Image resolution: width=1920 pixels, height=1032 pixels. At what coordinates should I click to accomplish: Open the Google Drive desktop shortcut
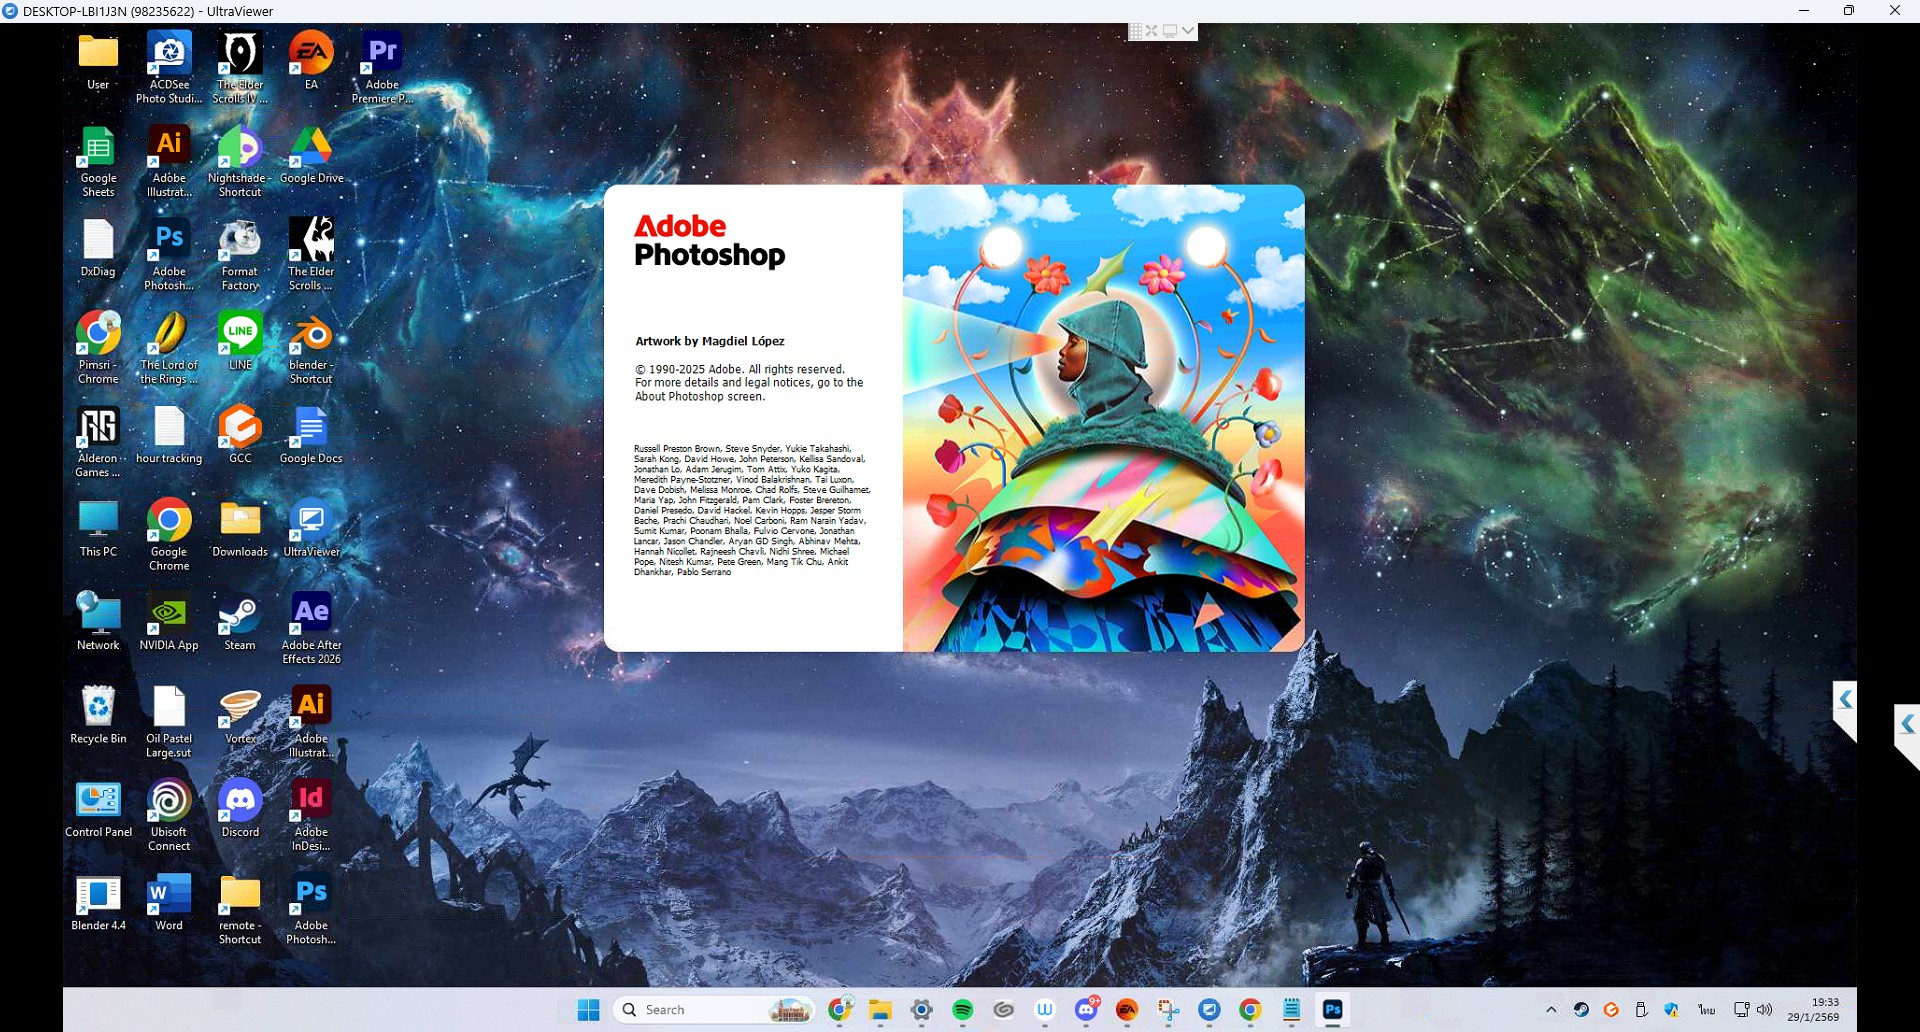311,154
